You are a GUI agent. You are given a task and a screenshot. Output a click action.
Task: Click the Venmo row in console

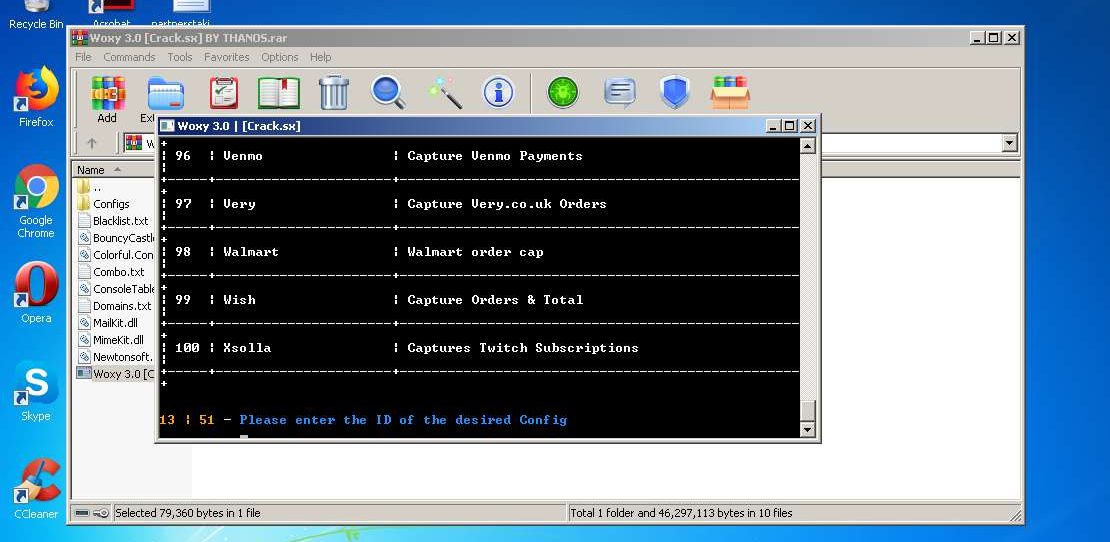480,156
